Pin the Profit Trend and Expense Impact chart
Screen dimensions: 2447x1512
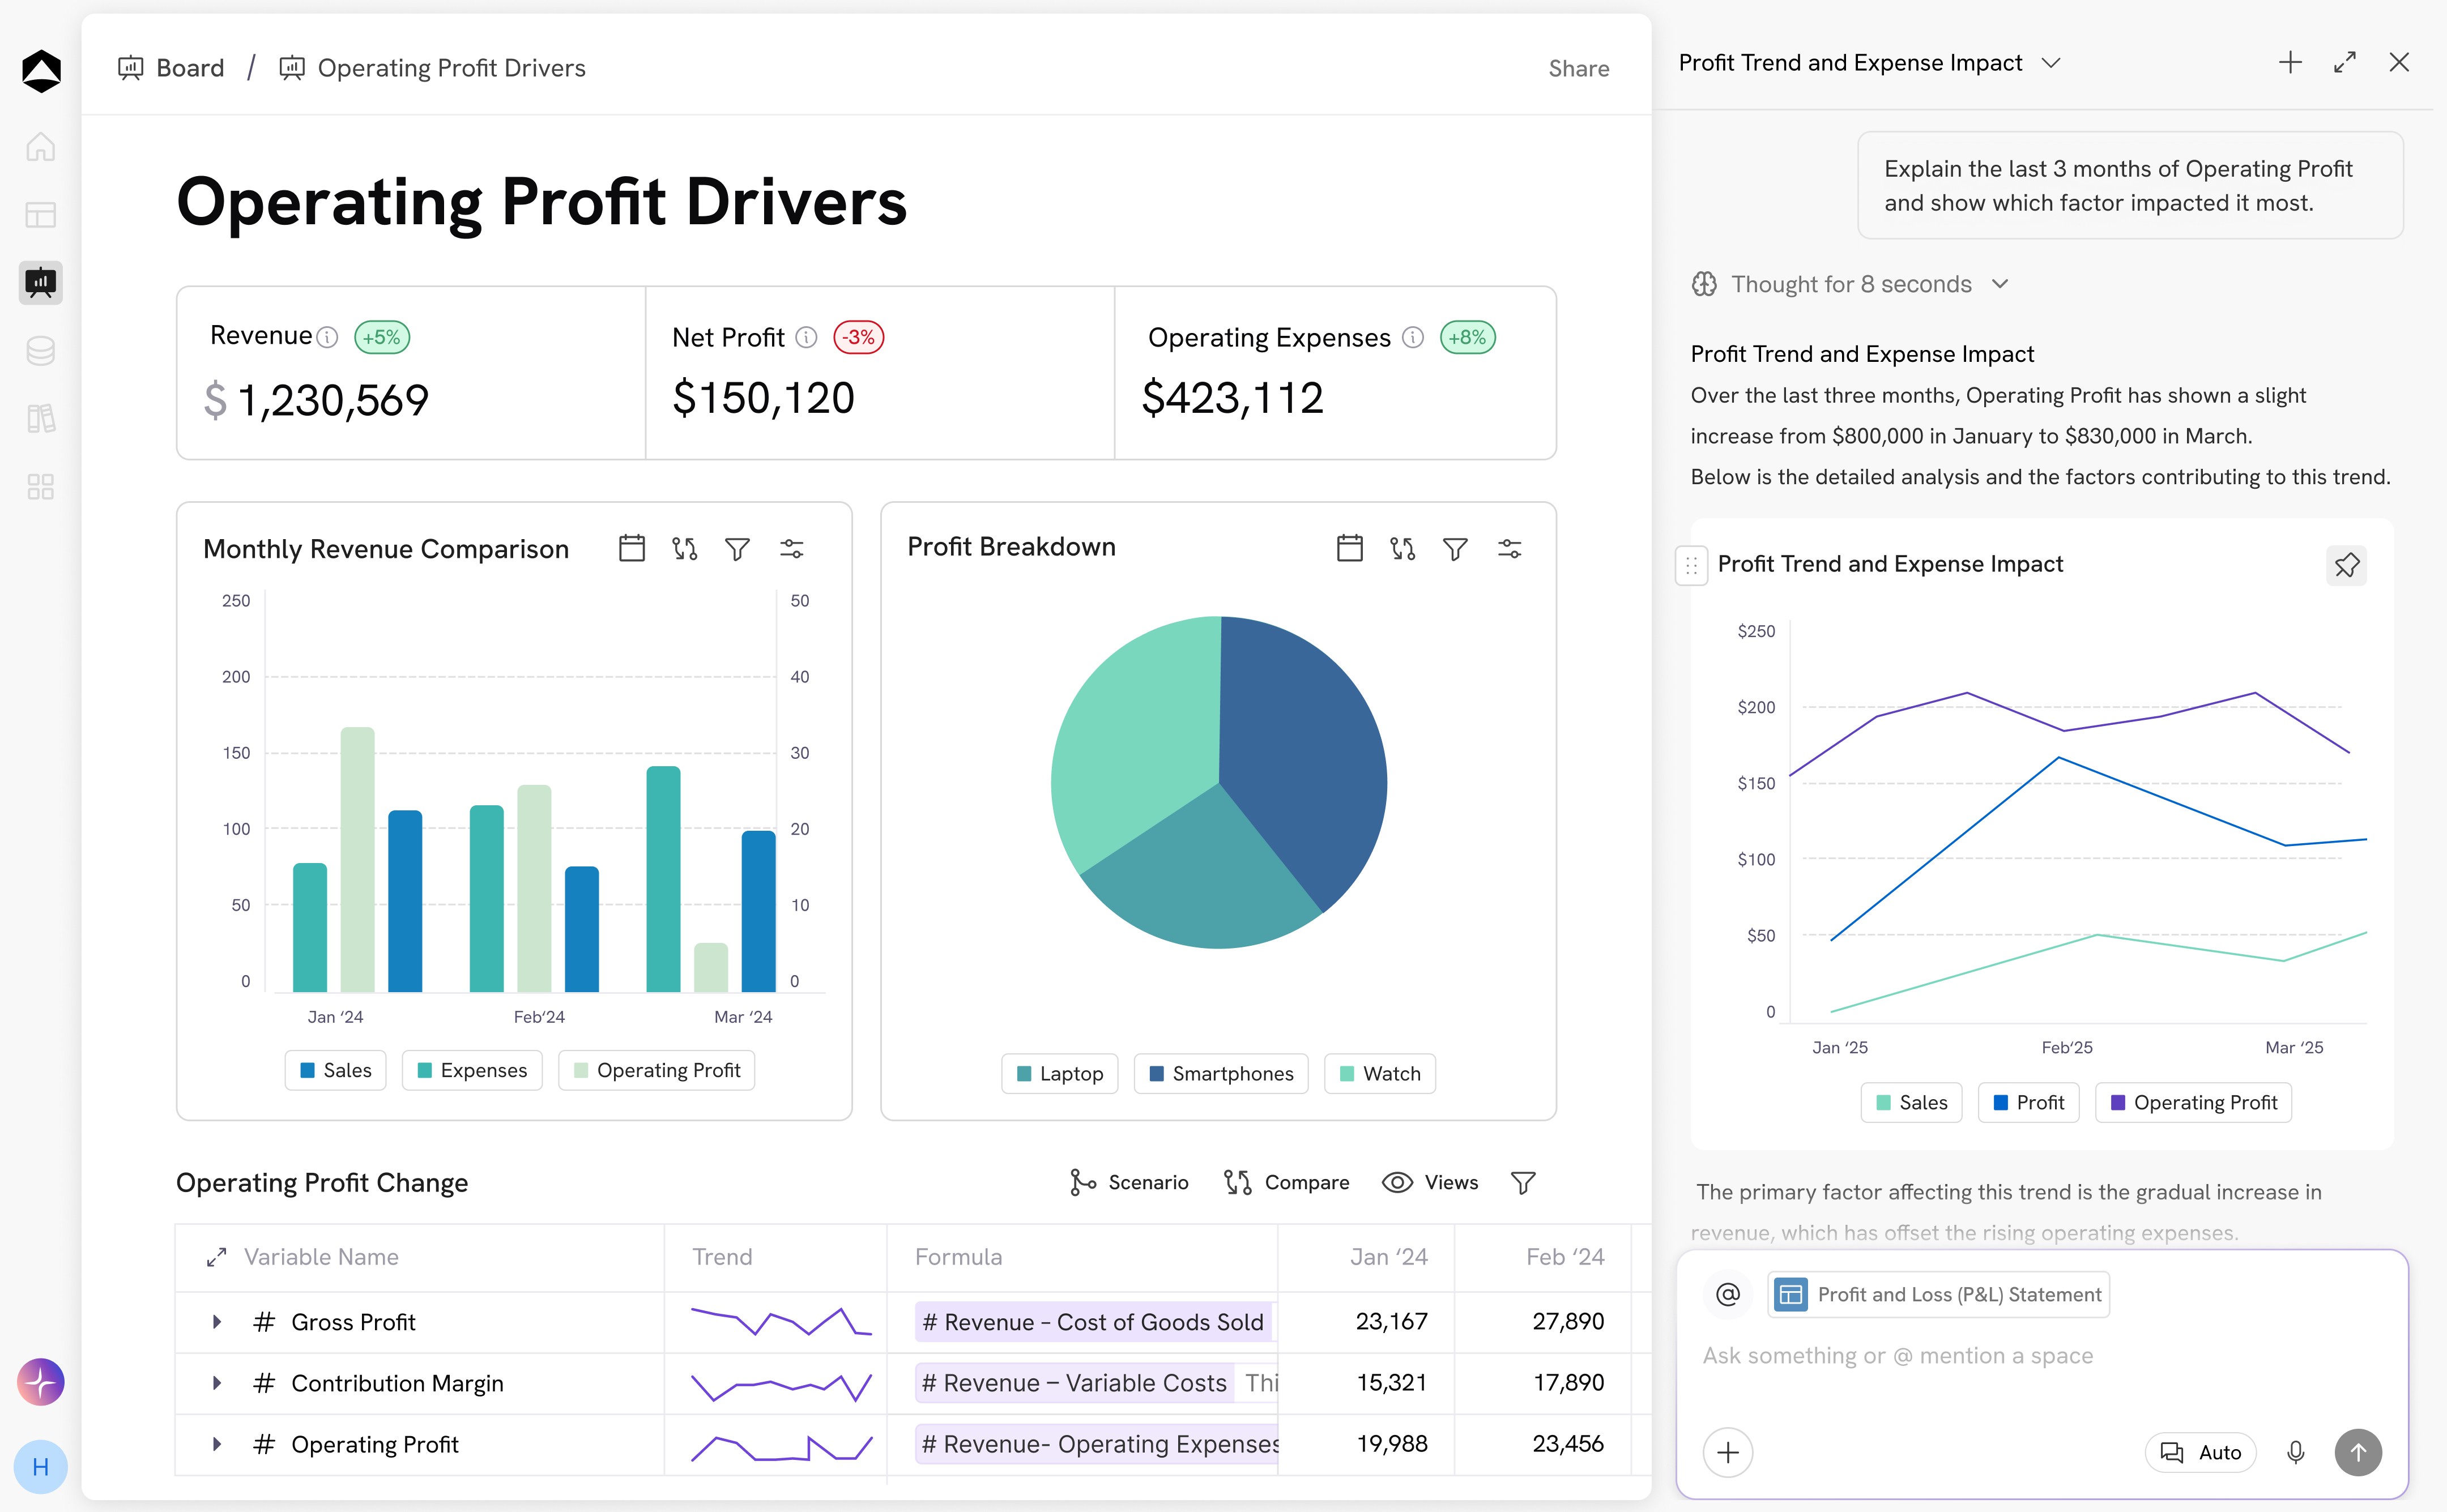[x=2346, y=565]
